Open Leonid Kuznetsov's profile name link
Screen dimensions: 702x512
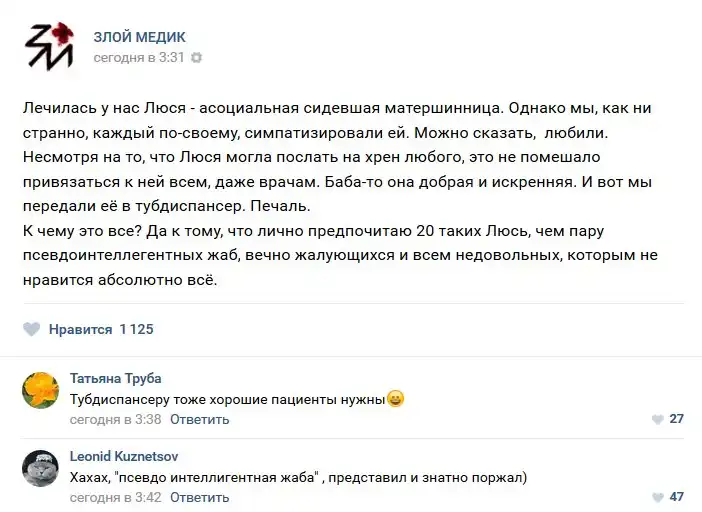(x=123, y=456)
